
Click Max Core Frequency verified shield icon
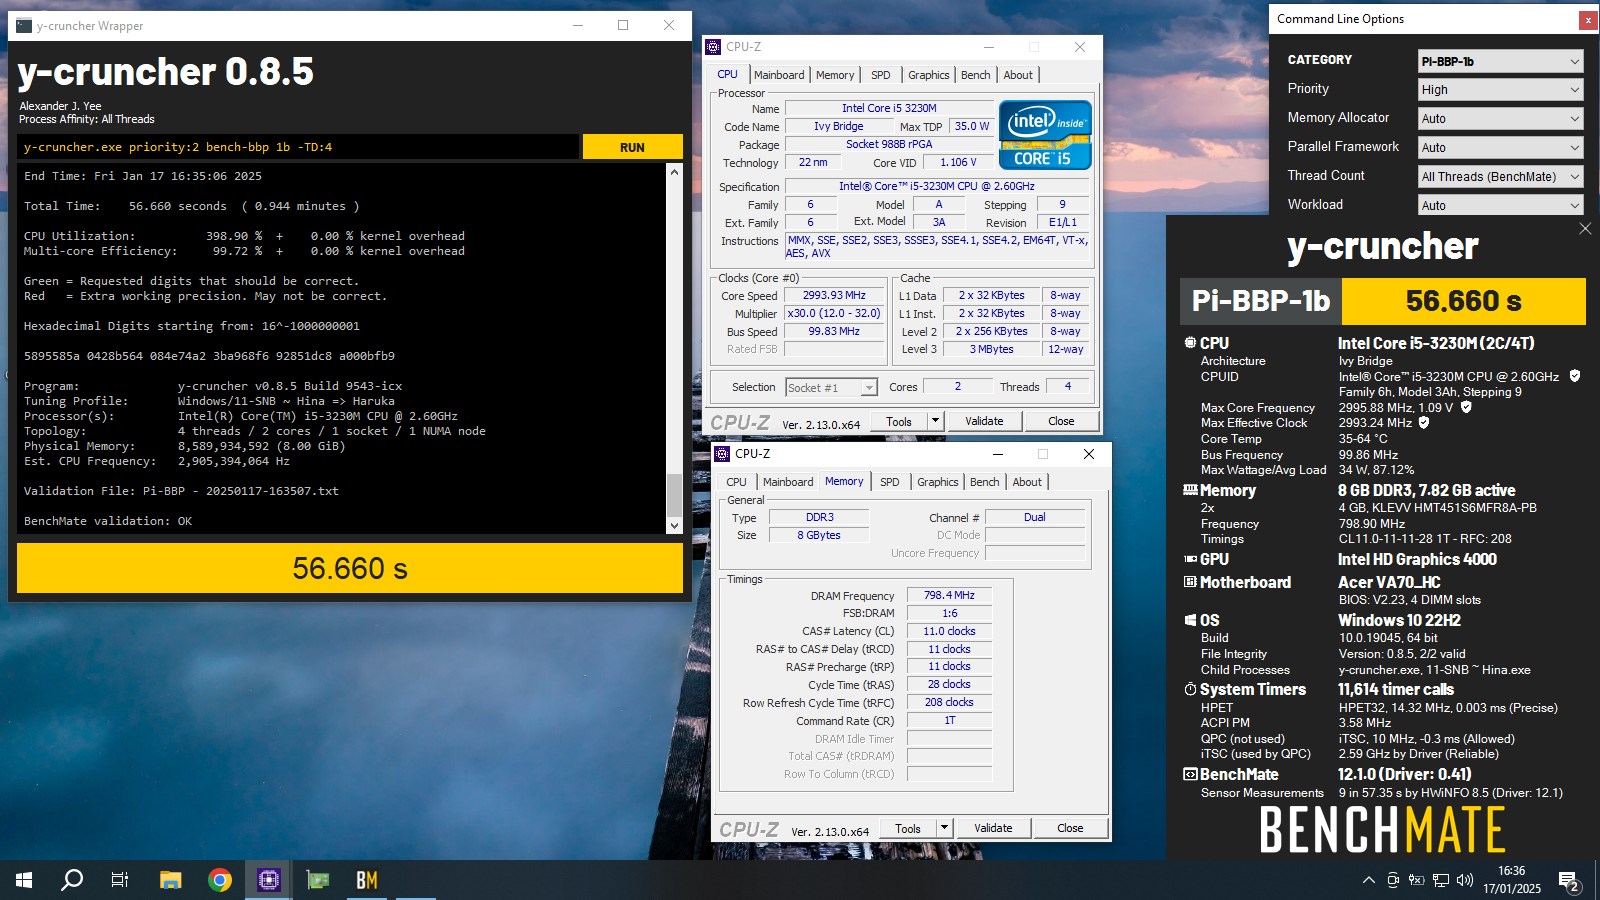coord(1466,407)
